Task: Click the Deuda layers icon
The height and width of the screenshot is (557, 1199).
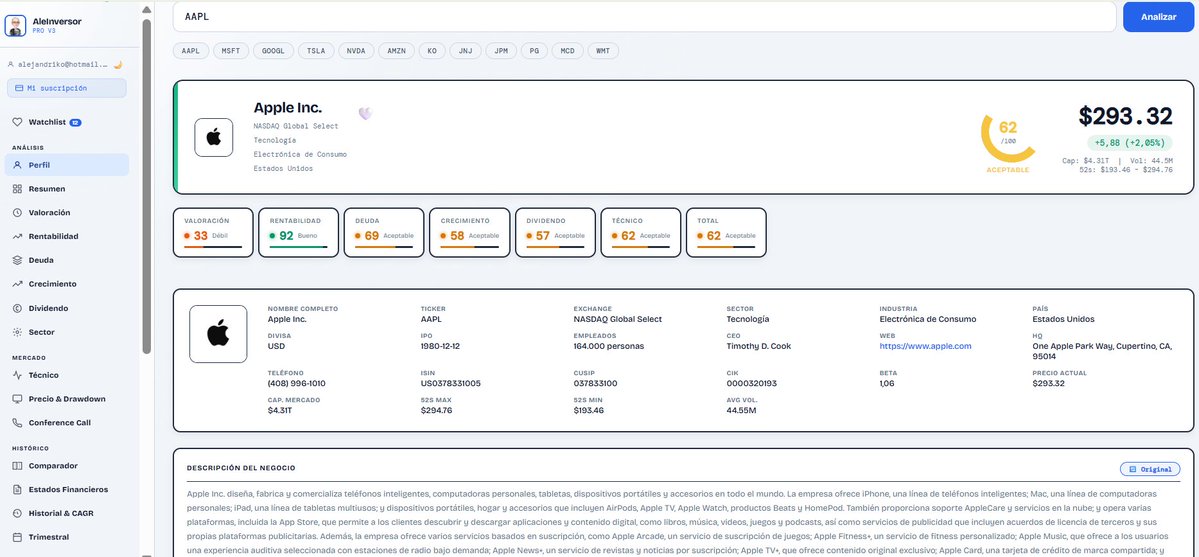Action: pos(18,260)
